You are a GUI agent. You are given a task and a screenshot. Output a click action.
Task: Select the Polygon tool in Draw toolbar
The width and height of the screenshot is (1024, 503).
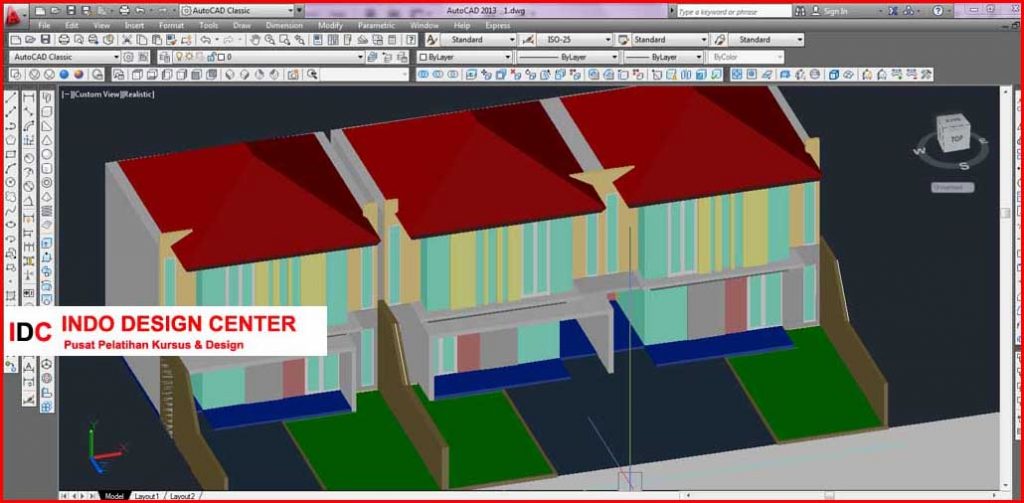pyautogui.click(x=11, y=140)
